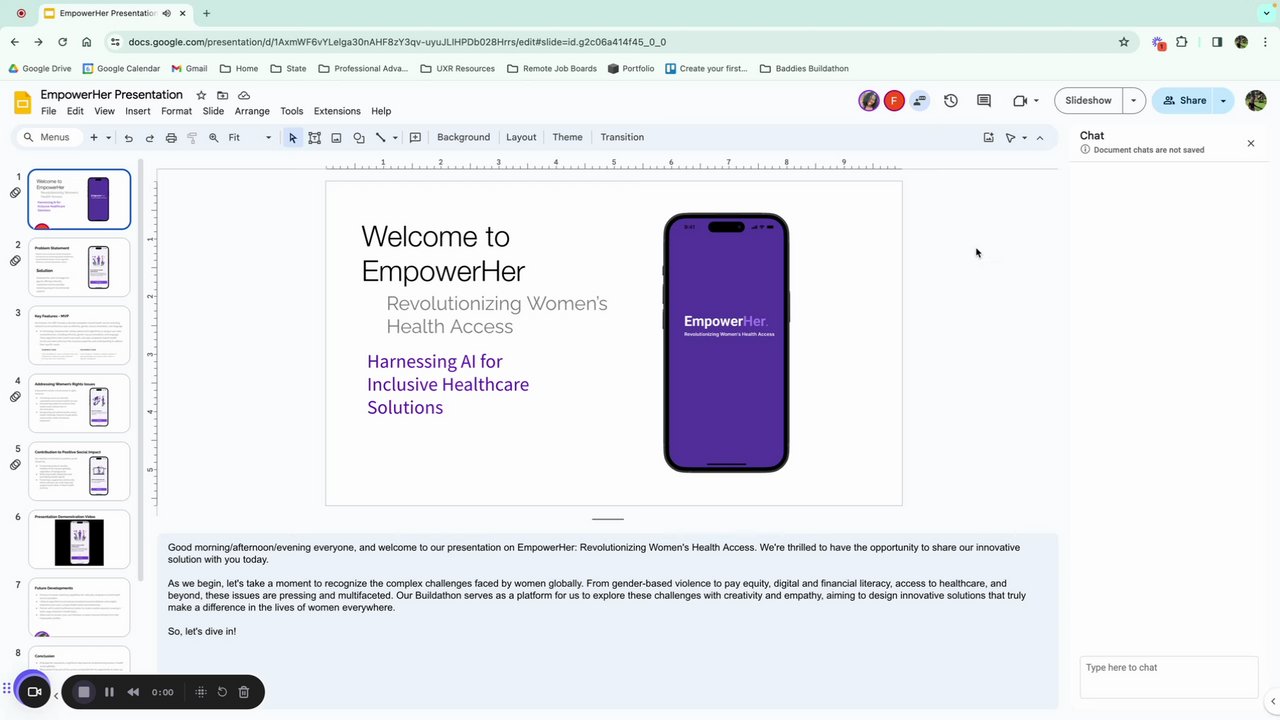Click the pointer mode icon at toolbar right

click(x=1010, y=138)
